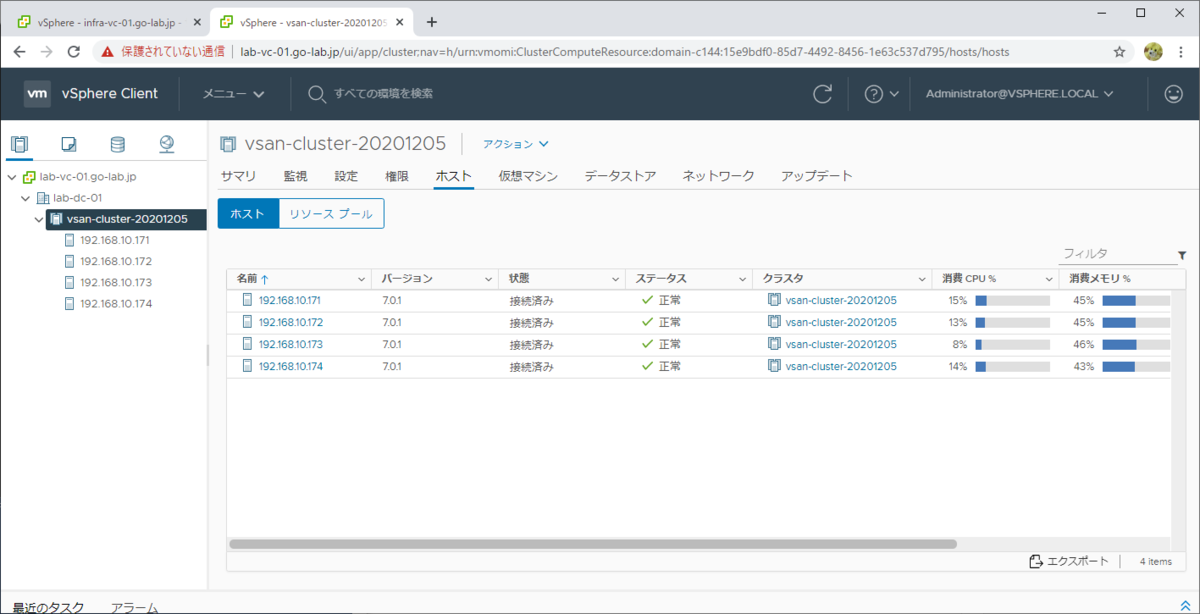Screen dimensions: 1200x614
Task: Open VMs and Templates inventory view icon
Action: point(69,145)
